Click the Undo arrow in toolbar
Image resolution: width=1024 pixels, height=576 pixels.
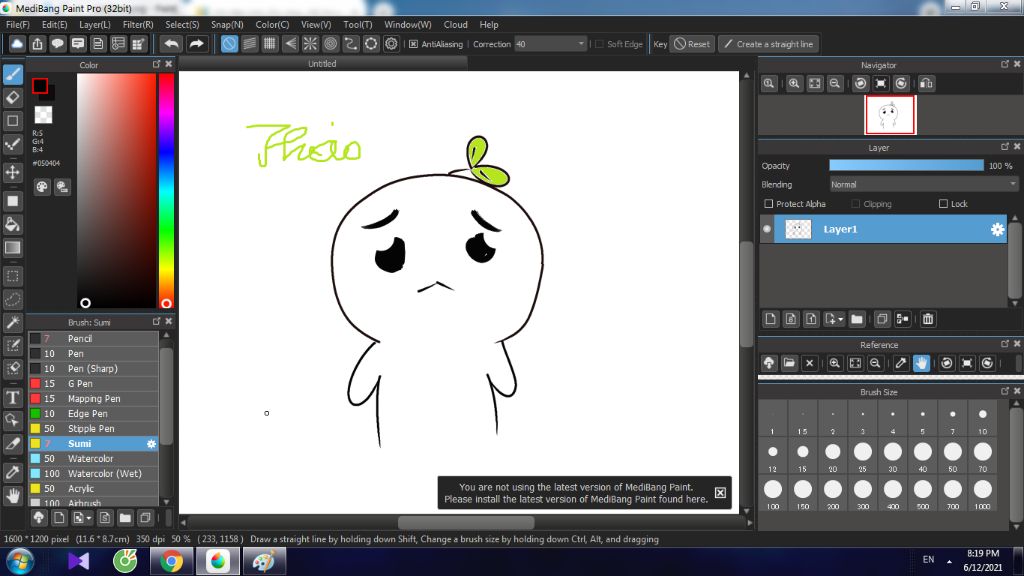pyautogui.click(x=171, y=44)
